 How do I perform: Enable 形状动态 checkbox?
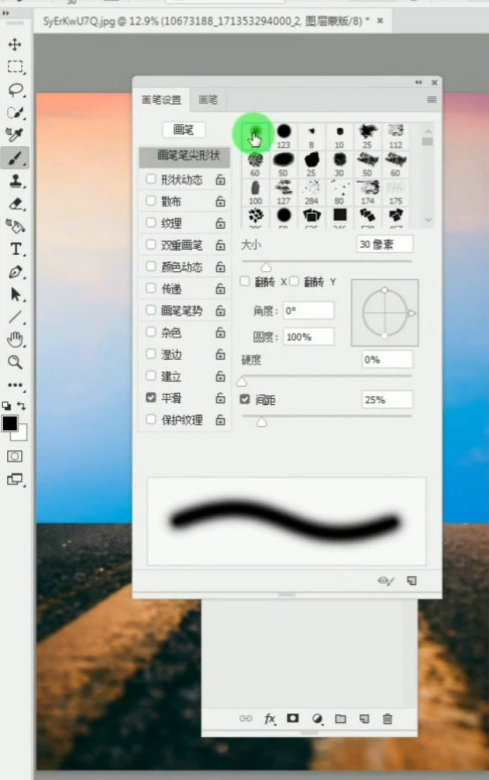[x=151, y=179]
